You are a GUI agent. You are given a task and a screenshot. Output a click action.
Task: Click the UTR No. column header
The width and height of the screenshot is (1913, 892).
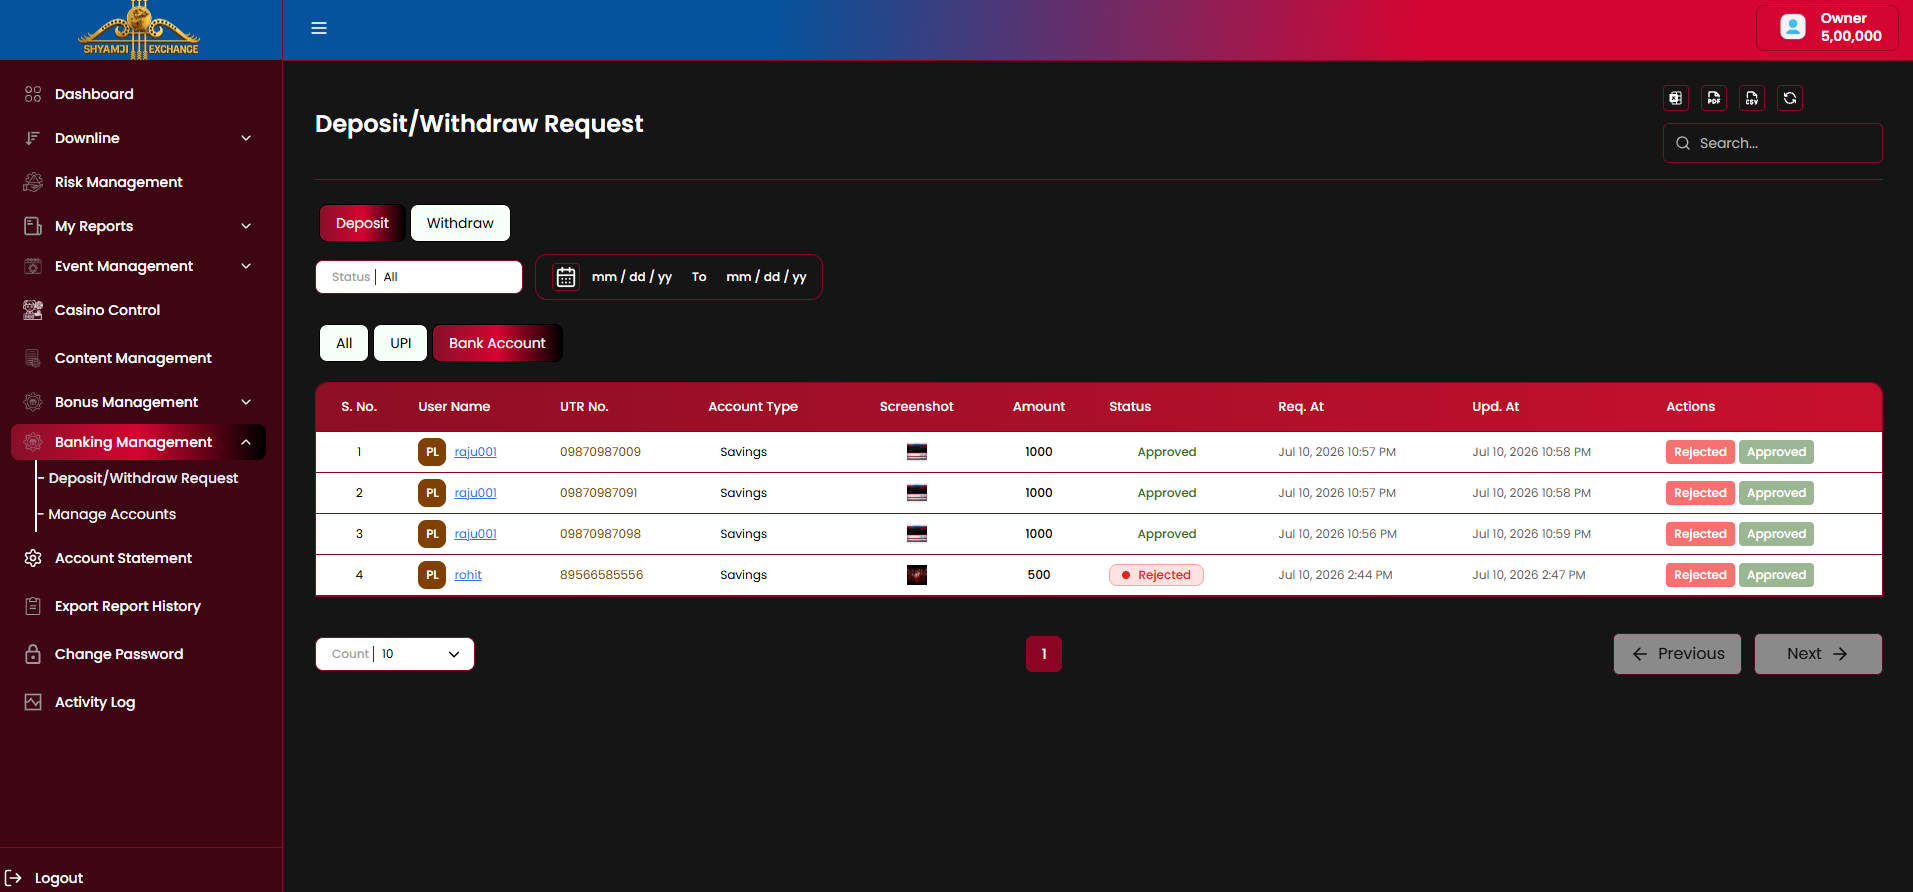click(x=584, y=407)
